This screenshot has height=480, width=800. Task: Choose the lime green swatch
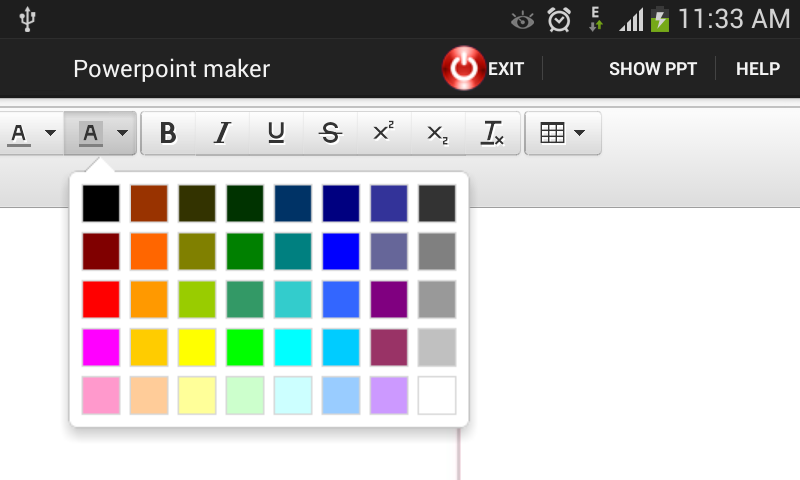pyautogui.click(x=245, y=347)
